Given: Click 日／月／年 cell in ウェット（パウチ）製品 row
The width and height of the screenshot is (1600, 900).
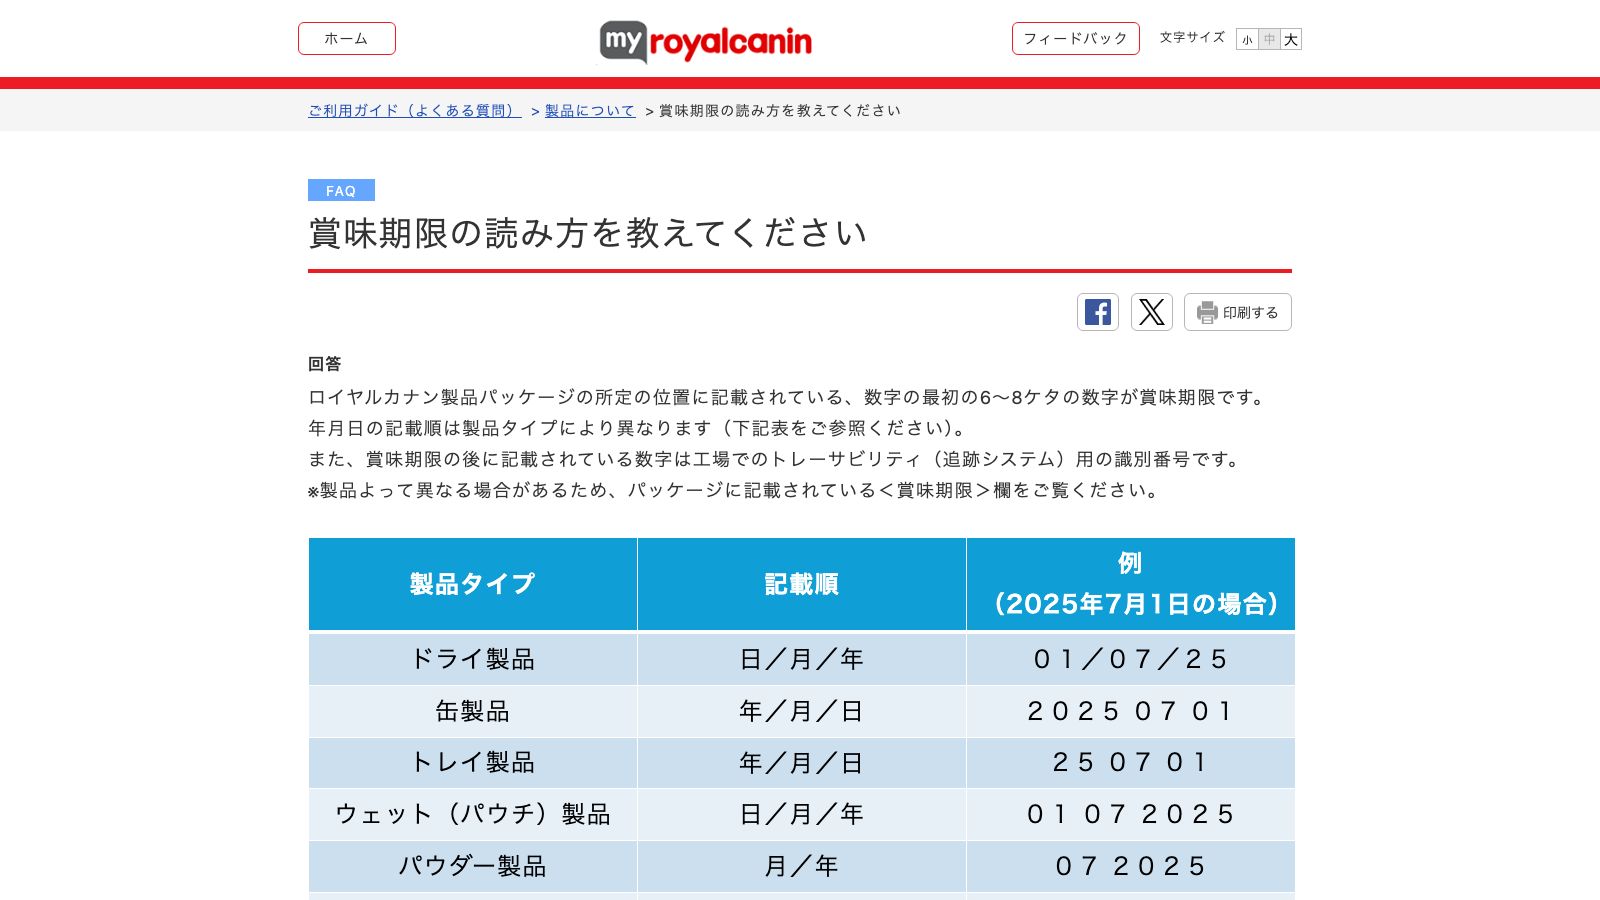Looking at the screenshot, I should (x=801, y=815).
